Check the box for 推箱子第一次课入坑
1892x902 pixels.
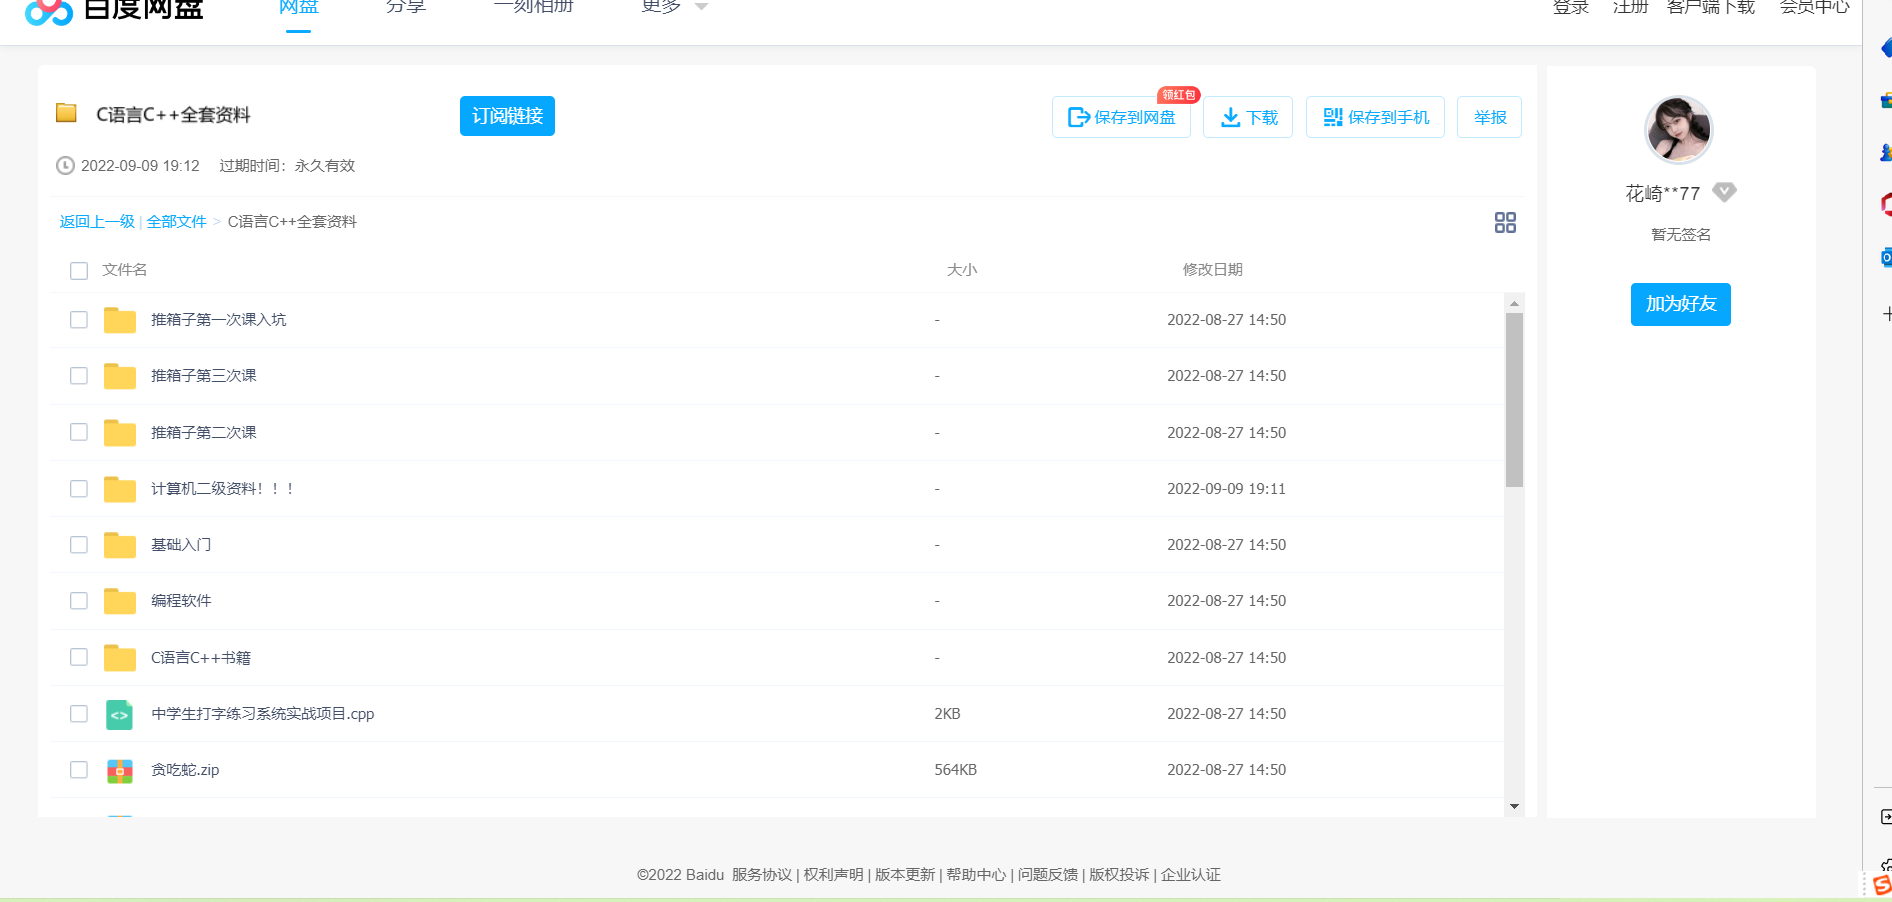tap(79, 320)
